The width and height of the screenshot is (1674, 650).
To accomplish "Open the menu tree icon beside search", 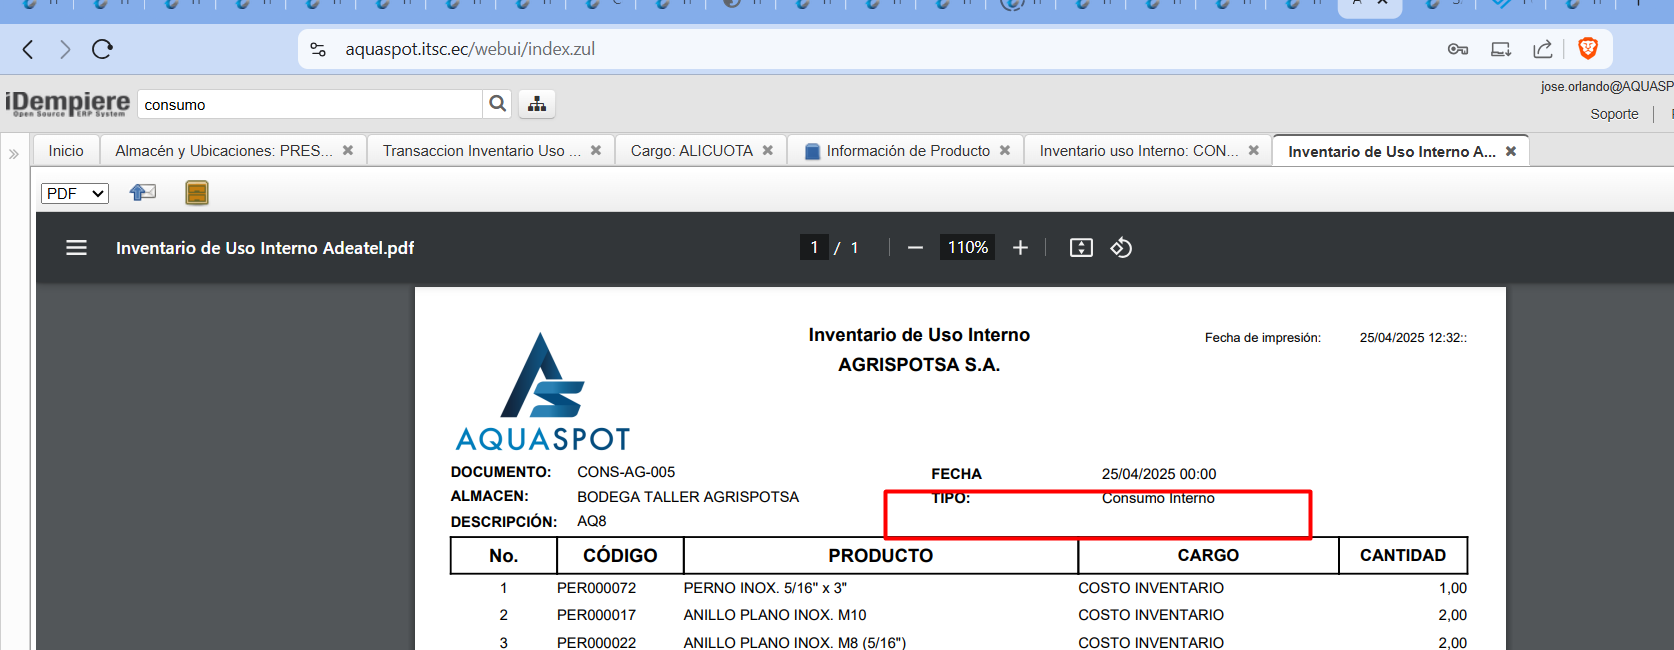I will 537,104.
